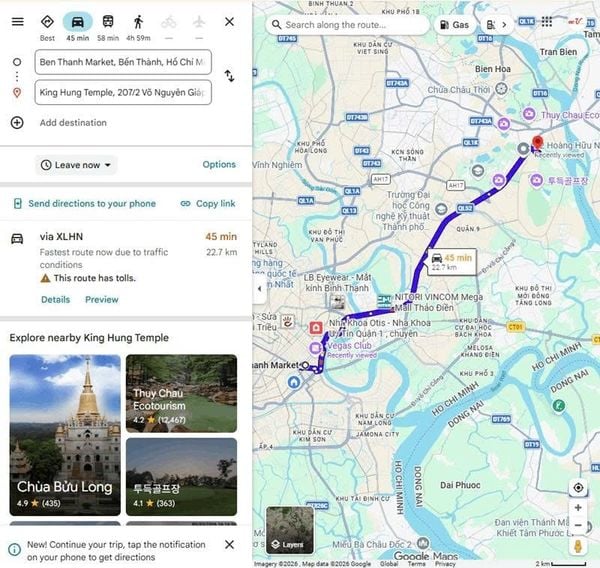Open the Leave now dropdown
The image size is (600, 568).
pos(76,165)
